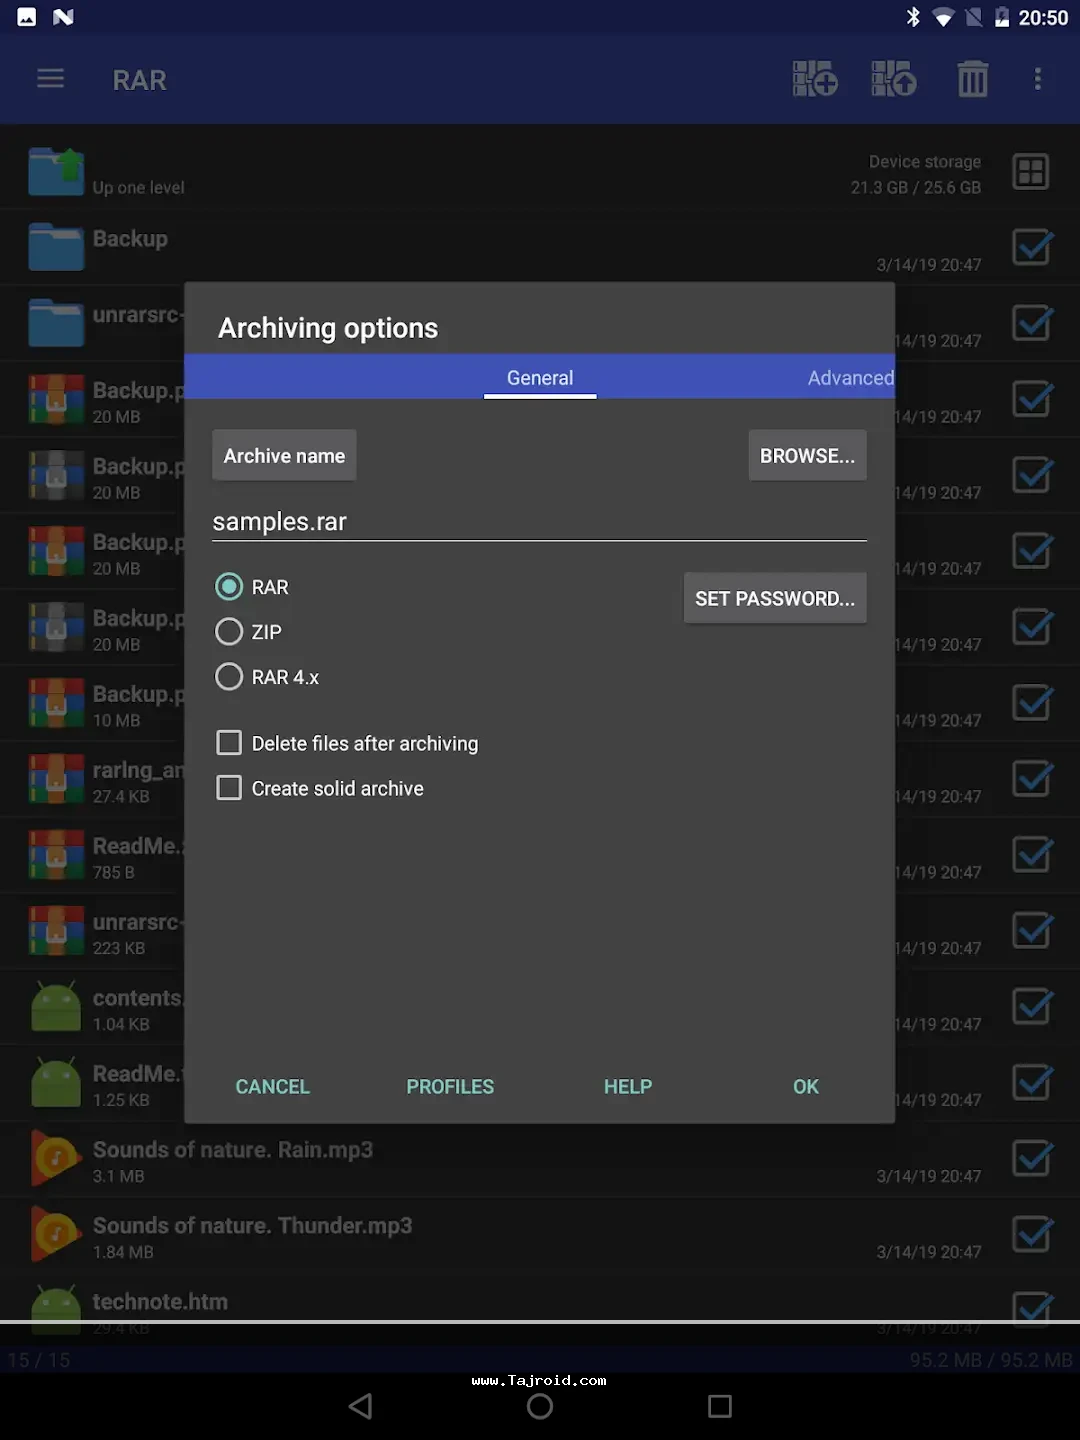
Task: Toggle the select-all grid icon
Action: click(x=1030, y=172)
